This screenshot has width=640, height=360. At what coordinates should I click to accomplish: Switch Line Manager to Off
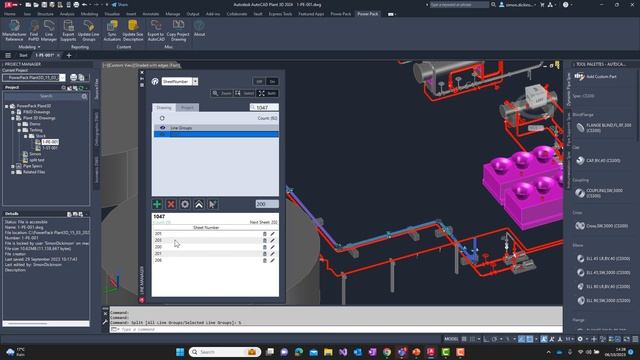pos(259,82)
